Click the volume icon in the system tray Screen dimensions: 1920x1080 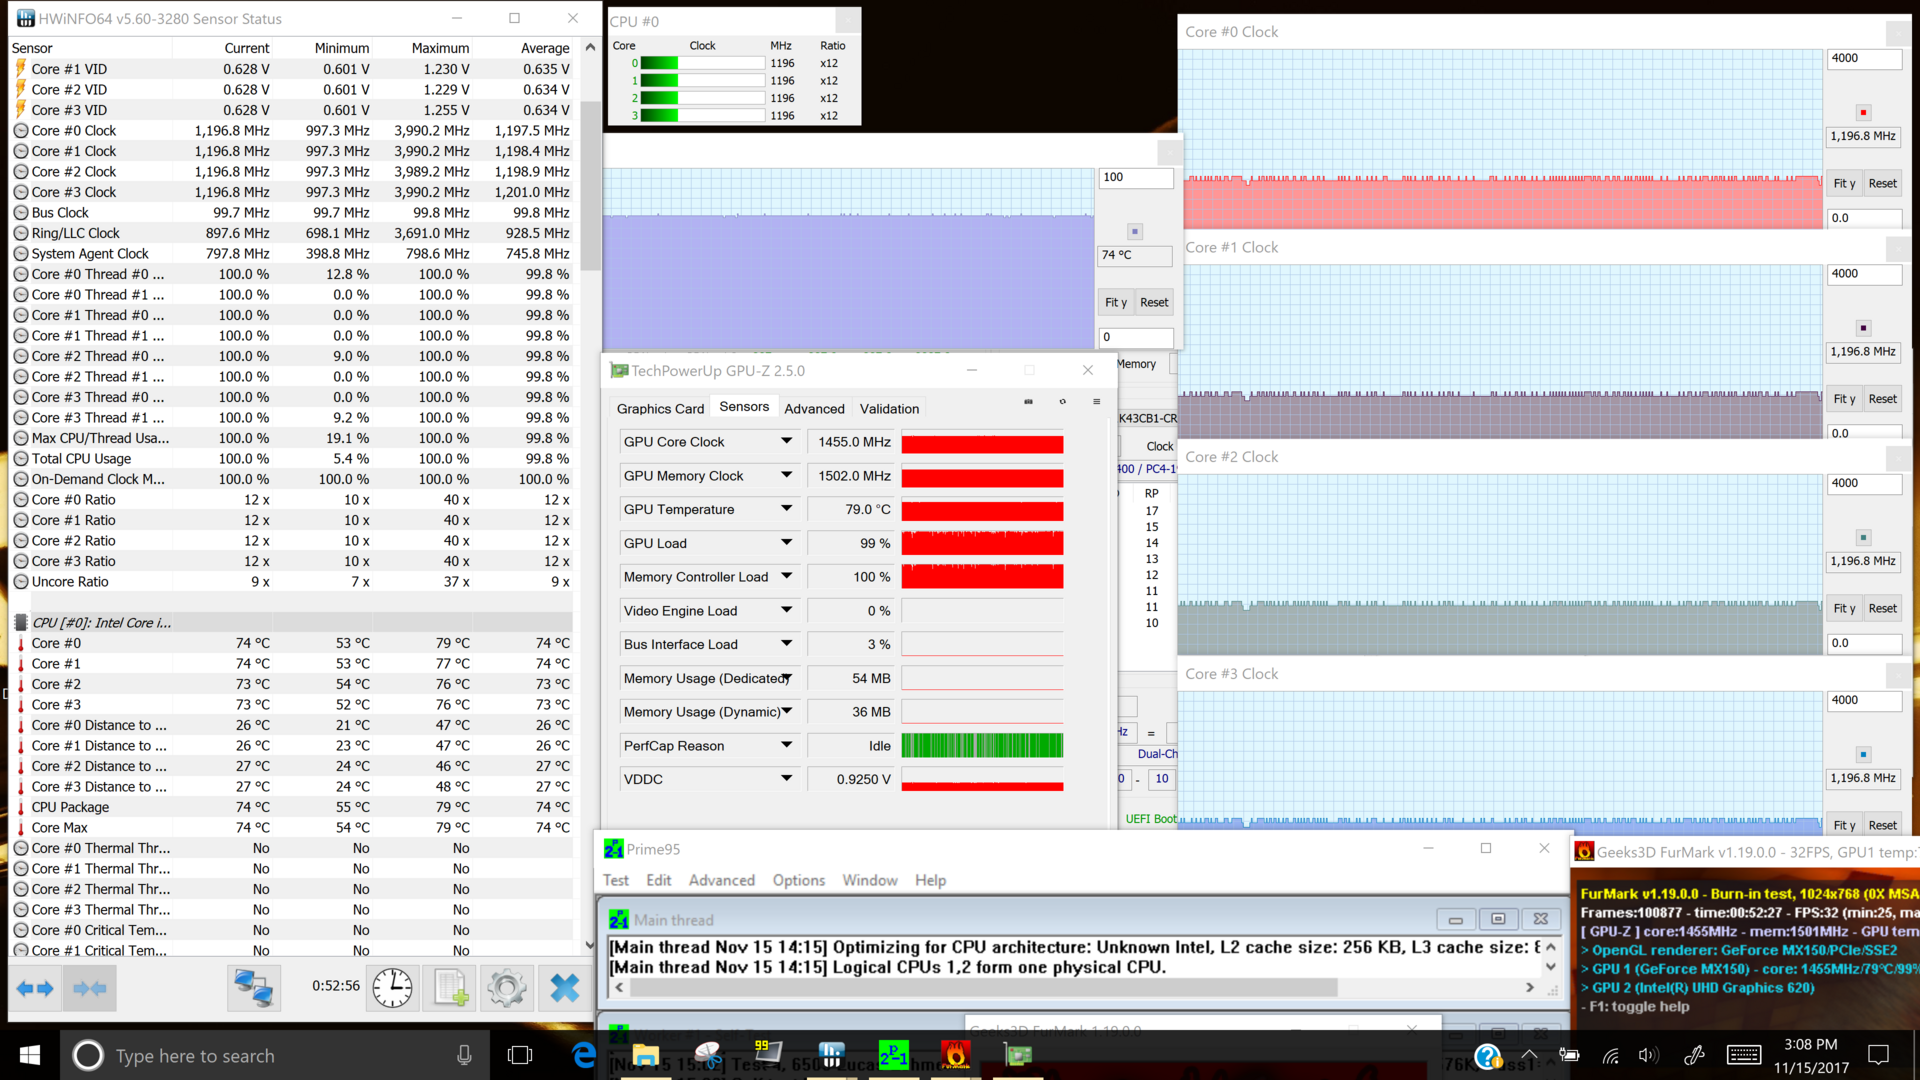coord(1648,1056)
